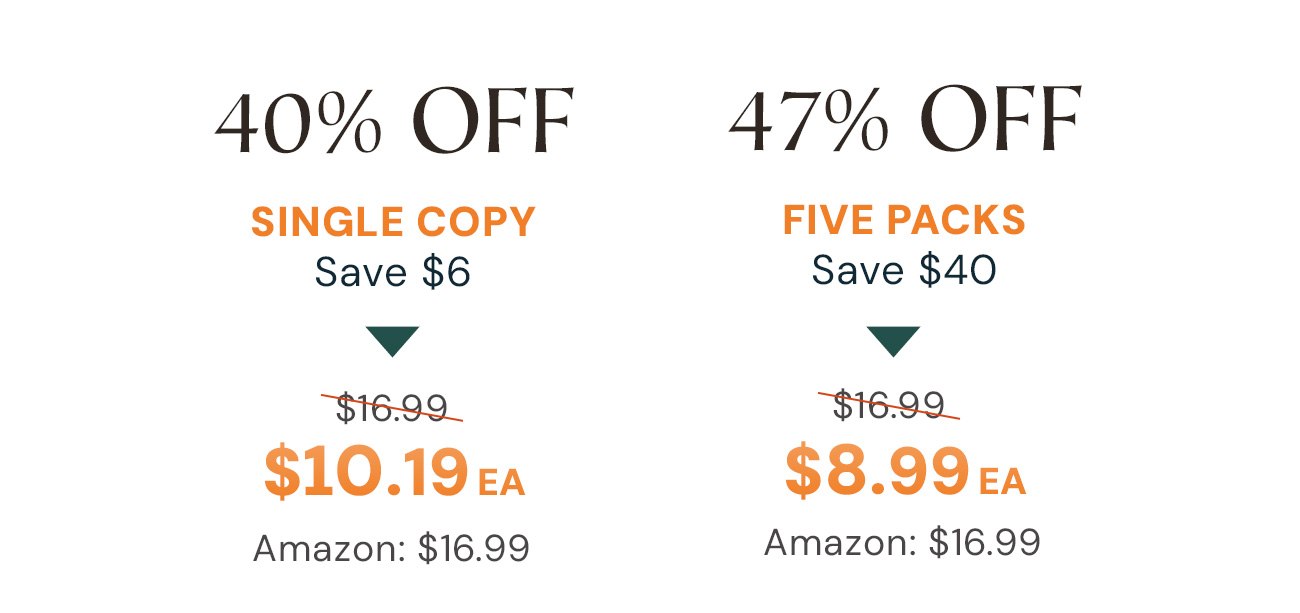Viewport: 1300px width, 613px height.
Task: Click the 40% OFF heading
Action: pyautogui.click(x=394, y=123)
